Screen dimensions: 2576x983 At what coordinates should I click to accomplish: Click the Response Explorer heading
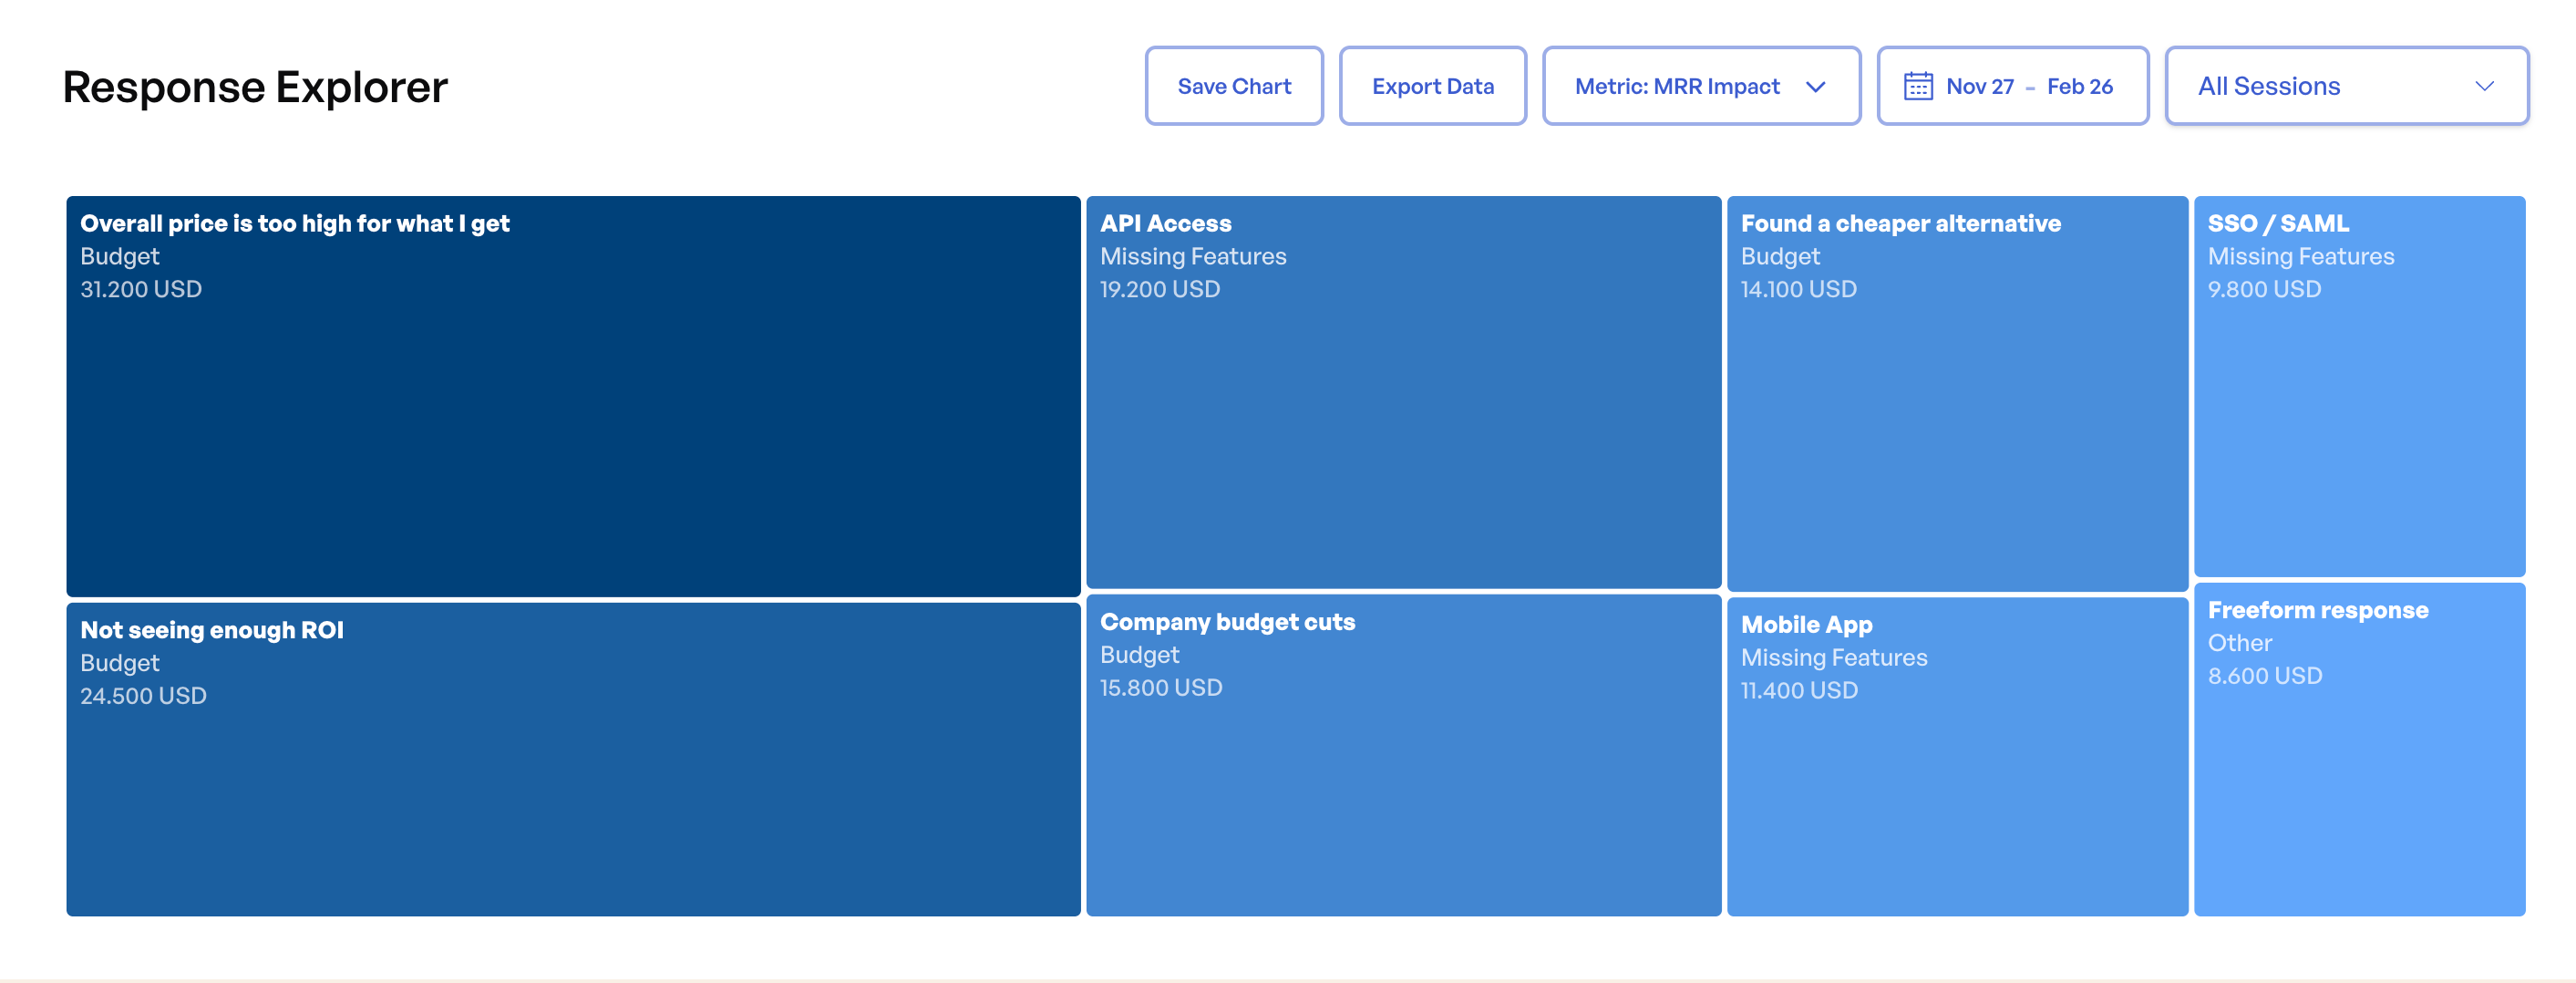[x=255, y=87]
